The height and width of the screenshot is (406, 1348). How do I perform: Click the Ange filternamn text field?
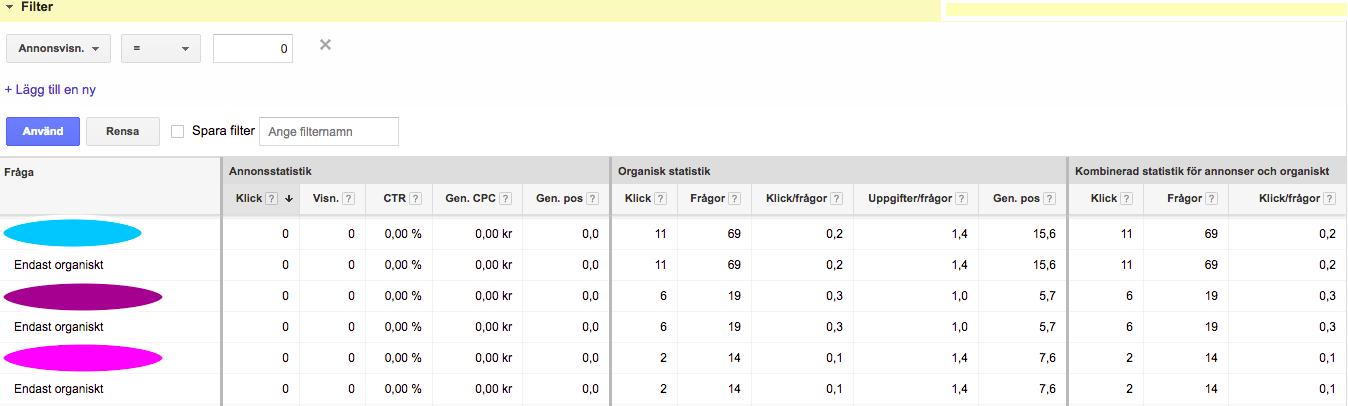click(328, 131)
